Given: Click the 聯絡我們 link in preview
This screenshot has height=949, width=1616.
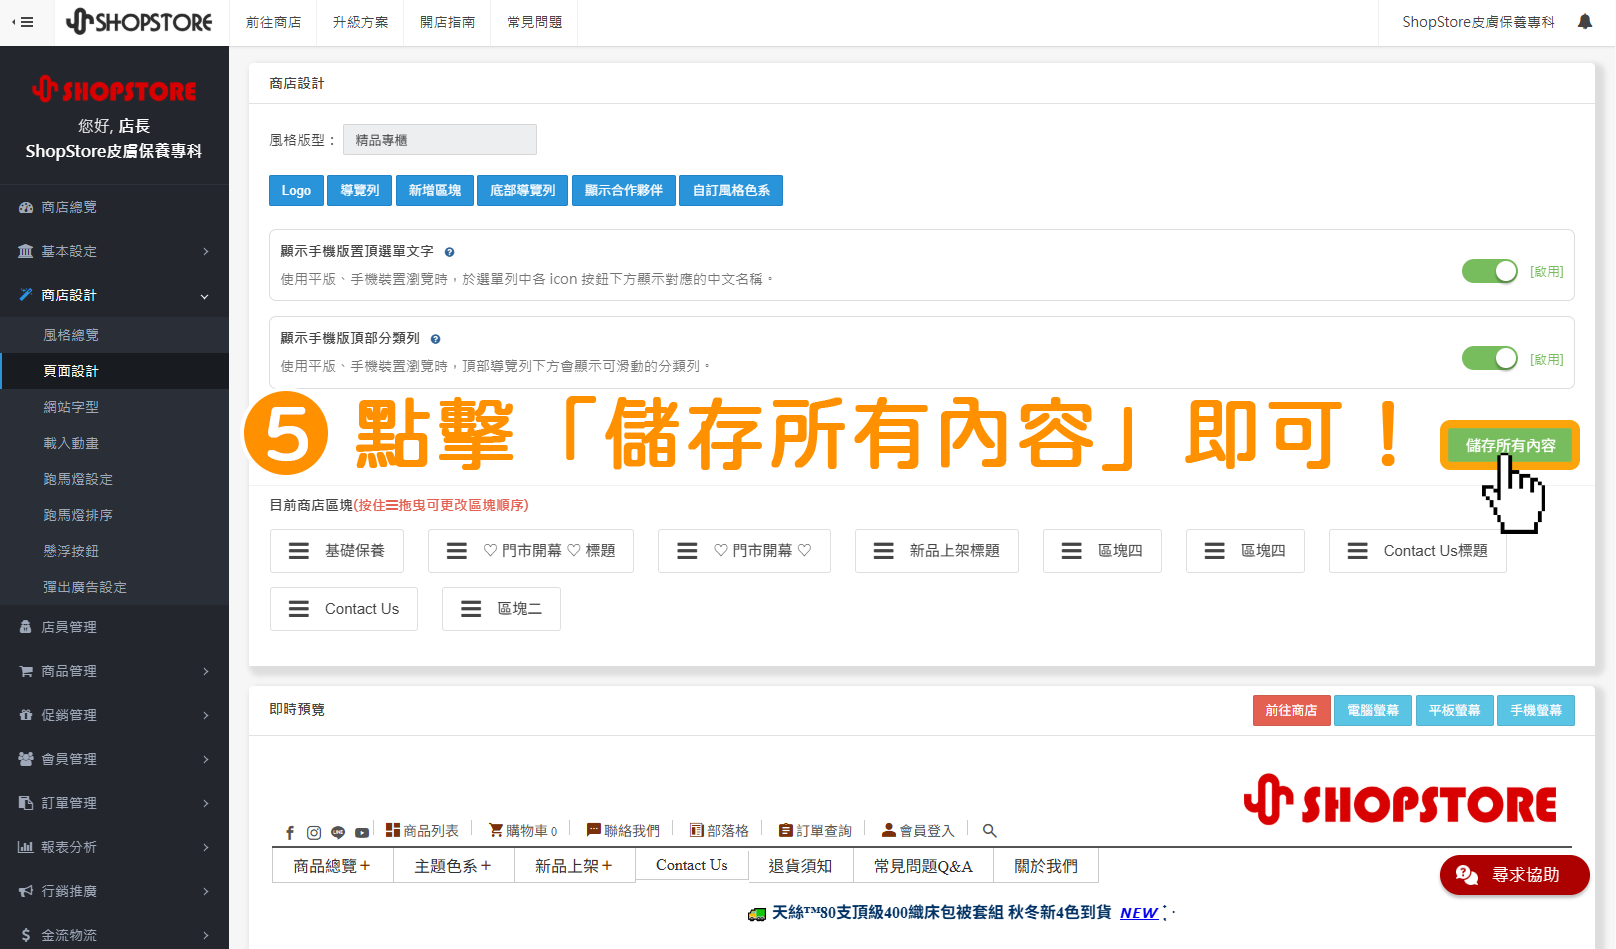Looking at the screenshot, I should point(623,831).
